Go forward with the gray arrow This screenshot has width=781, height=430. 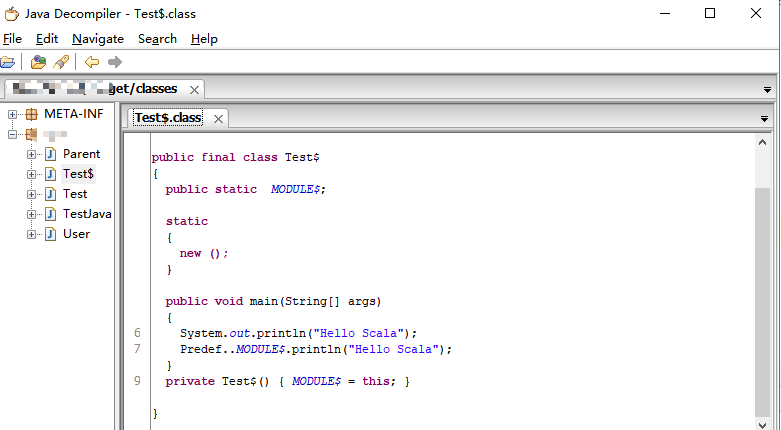pyautogui.click(x=115, y=62)
